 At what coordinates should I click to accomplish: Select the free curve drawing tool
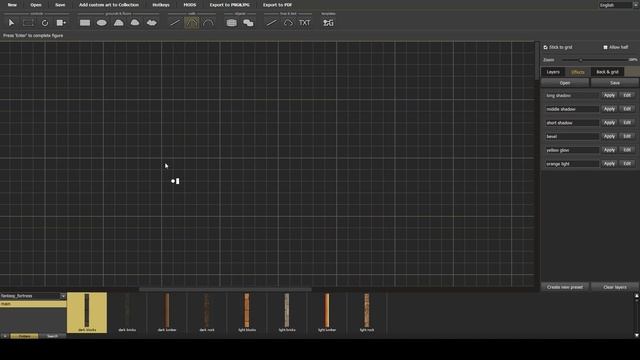(x=288, y=23)
